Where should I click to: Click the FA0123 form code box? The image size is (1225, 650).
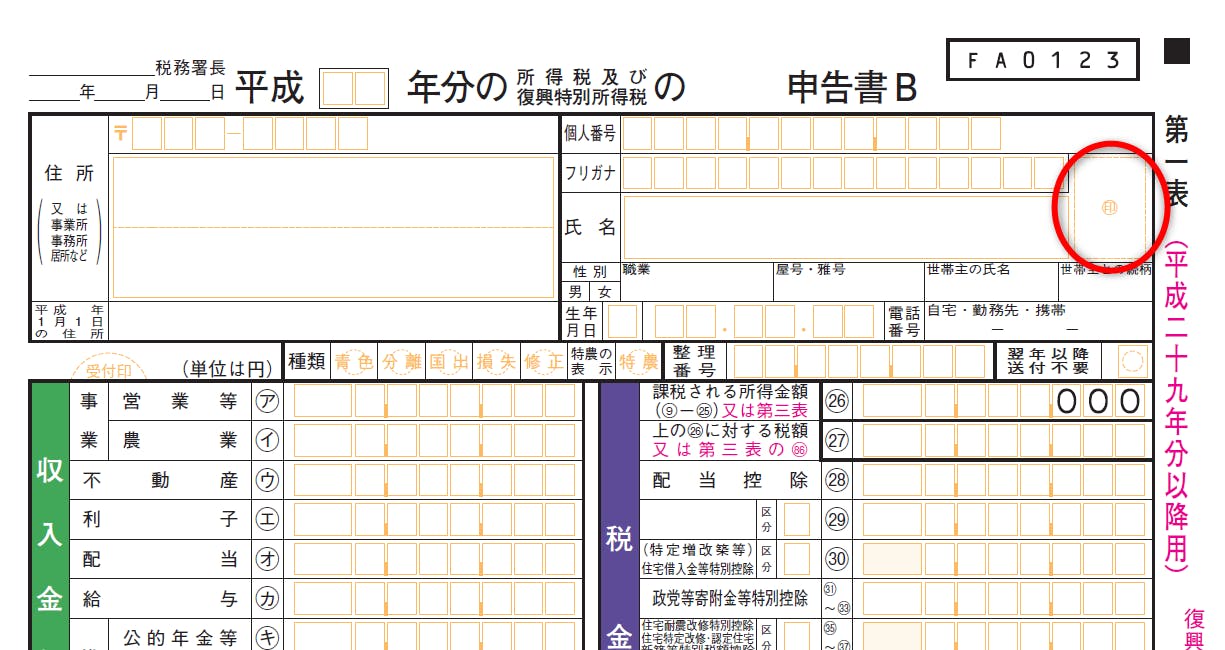click(x=1043, y=60)
